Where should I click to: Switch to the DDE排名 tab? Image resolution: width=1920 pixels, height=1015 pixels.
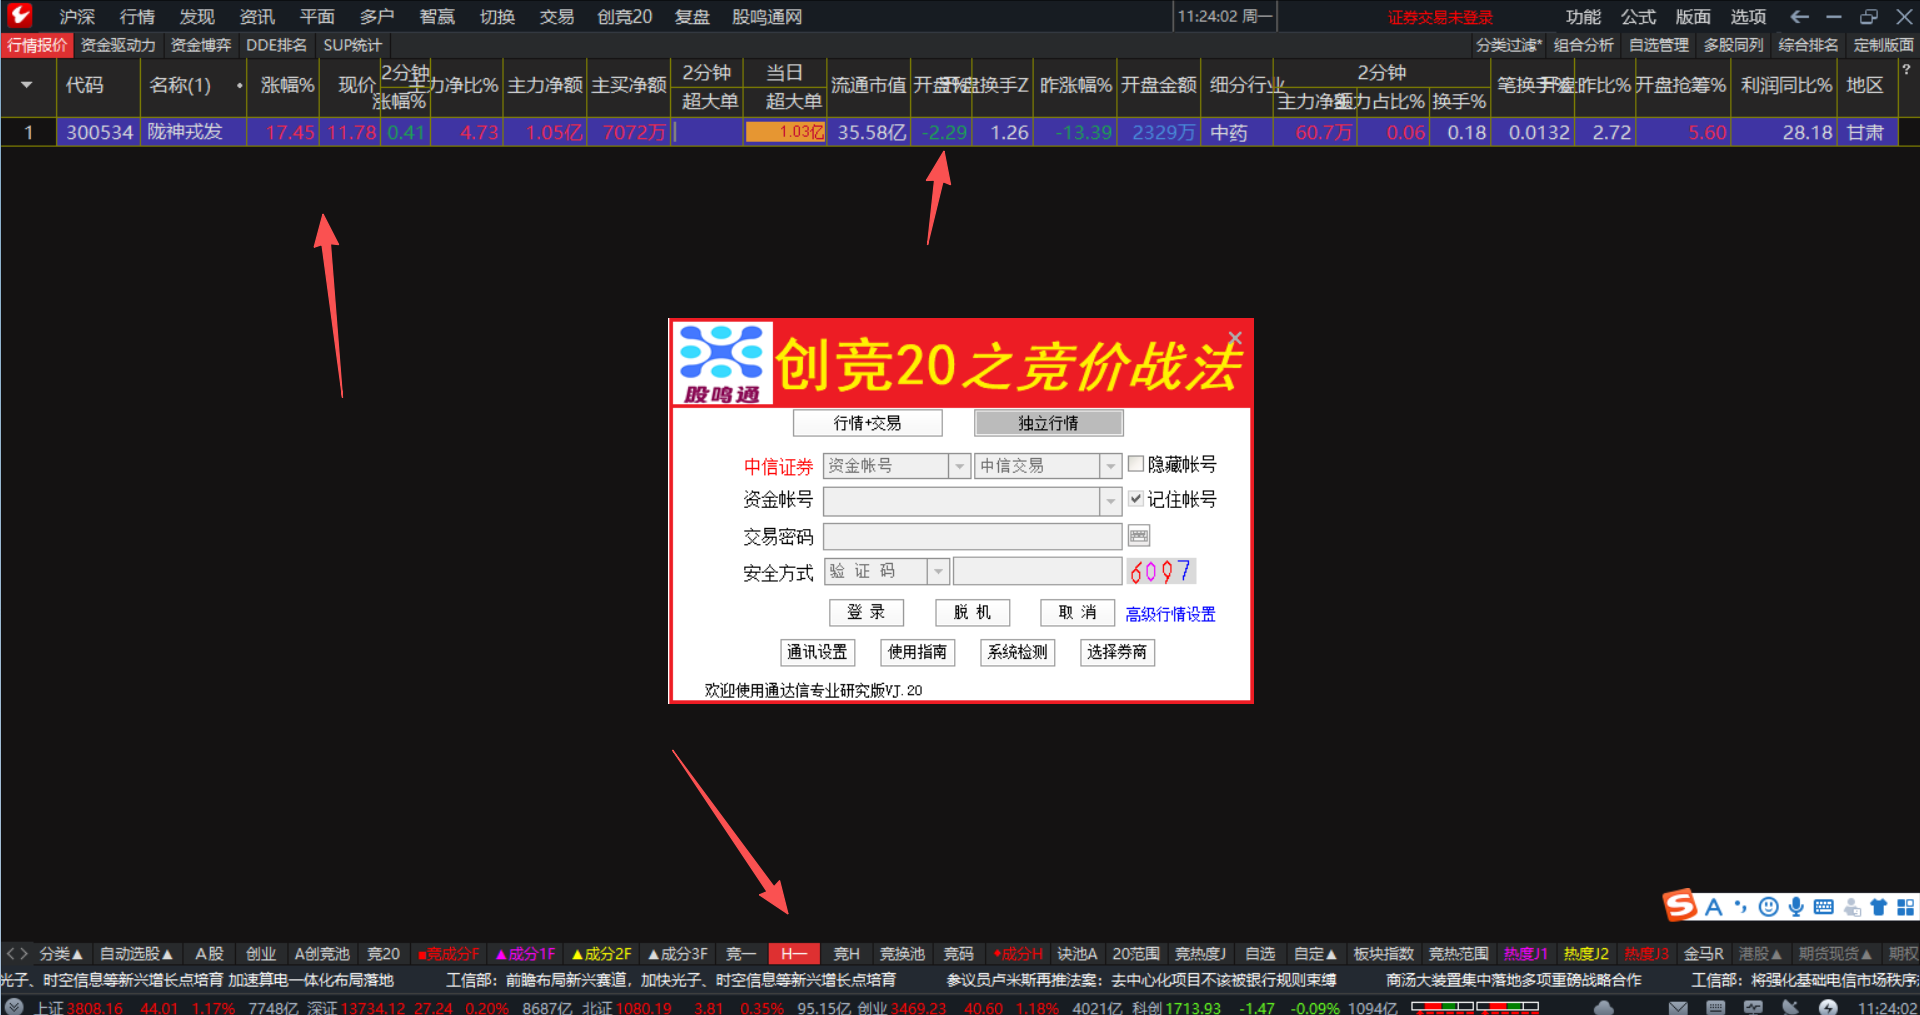click(276, 45)
